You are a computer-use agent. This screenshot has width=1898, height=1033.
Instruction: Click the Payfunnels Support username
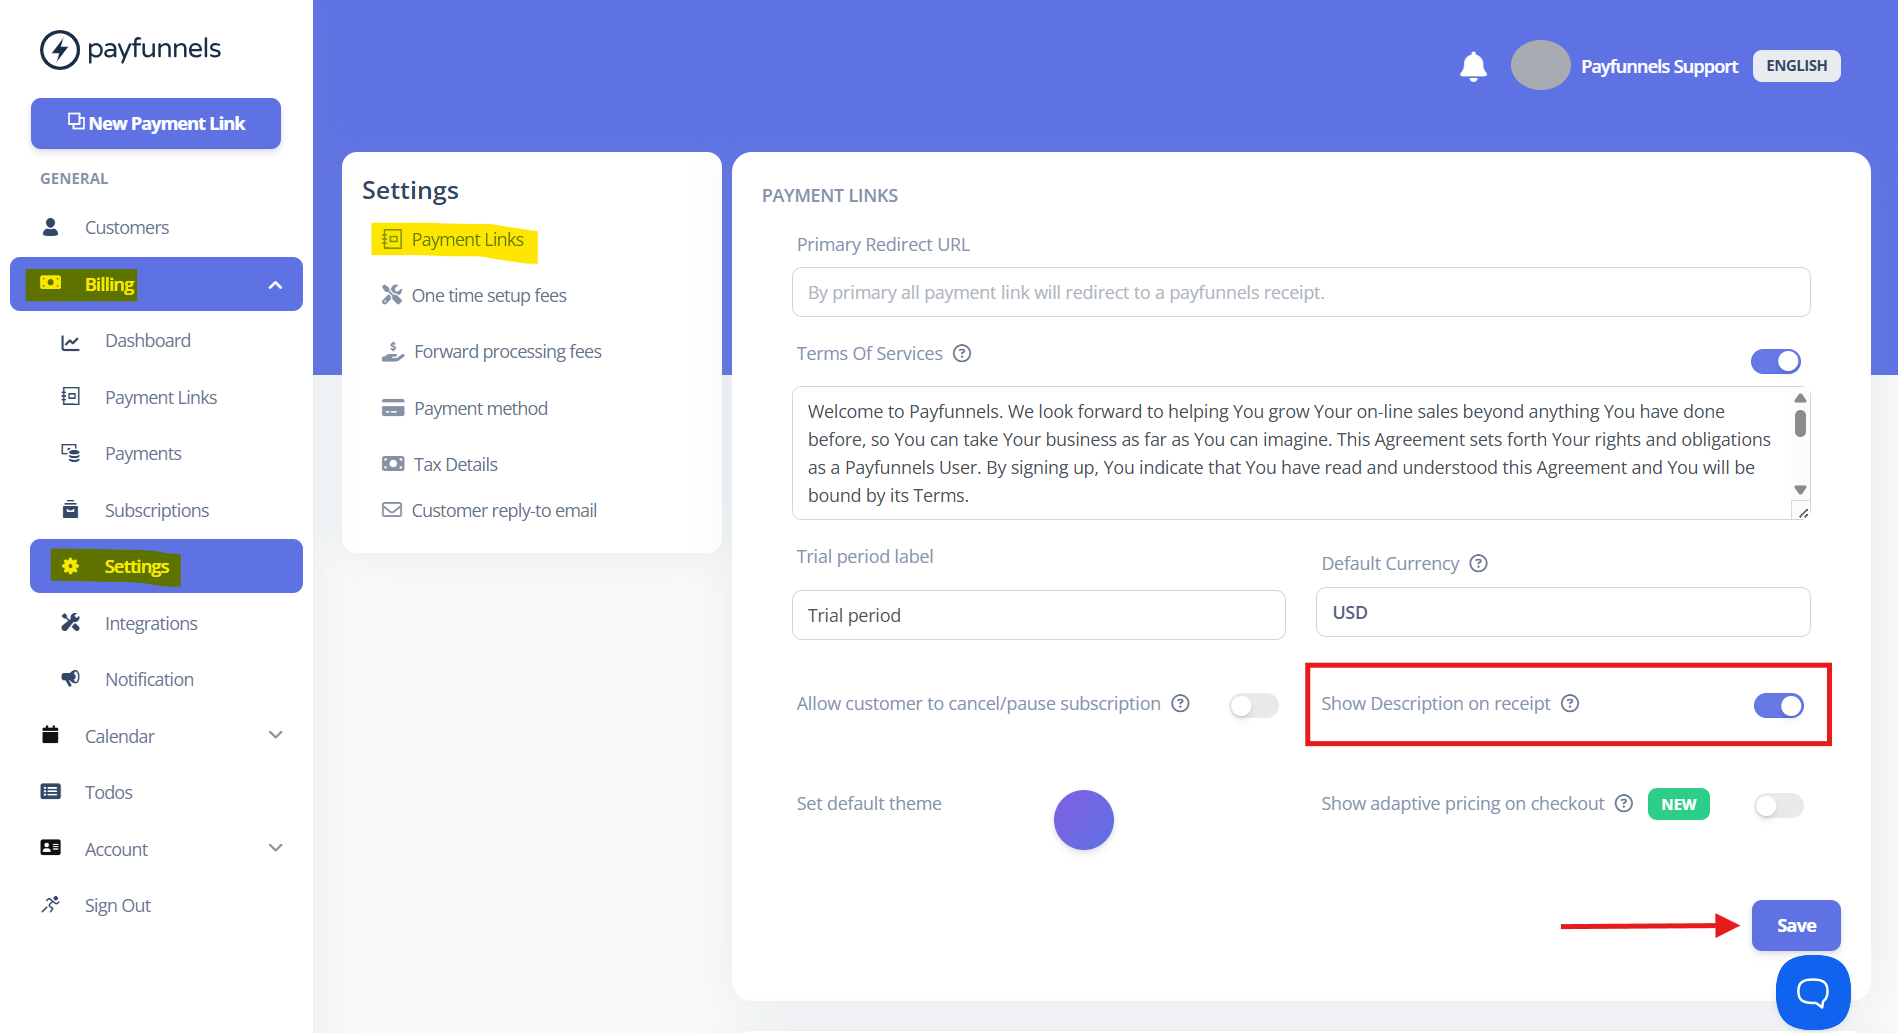tap(1659, 66)
